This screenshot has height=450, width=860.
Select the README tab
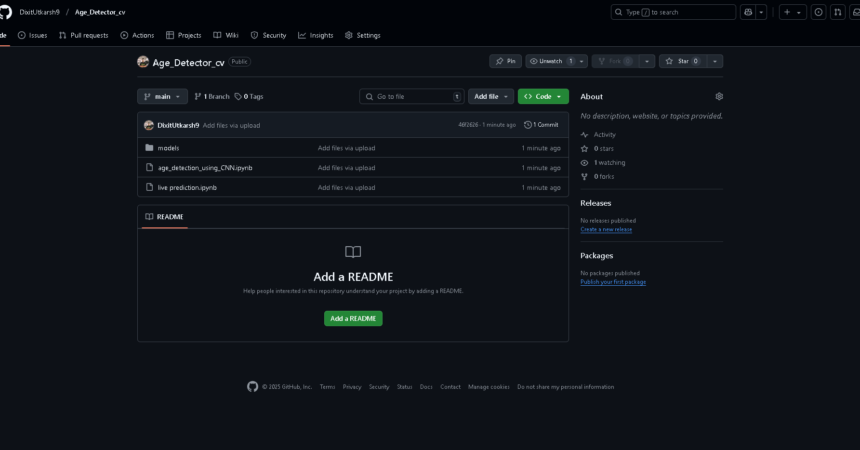click(165, 217)
